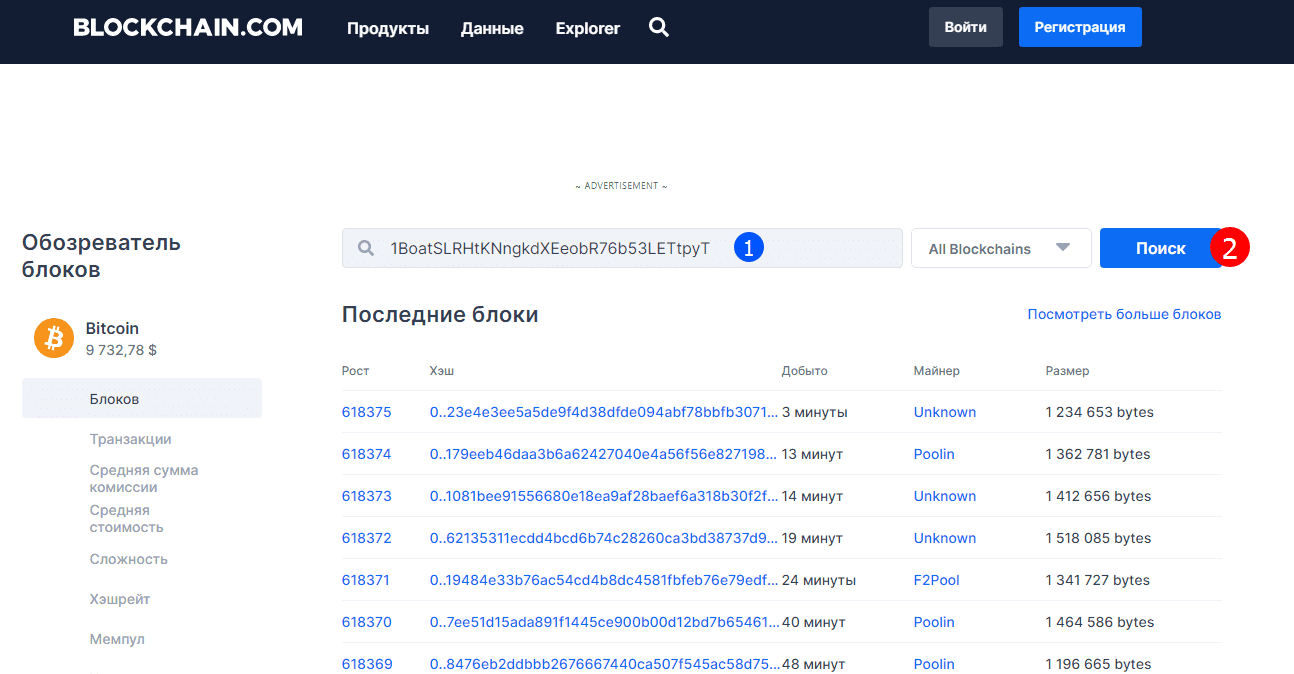
Task: Open Poolin miner of block 618370
Action: point(934,622)
